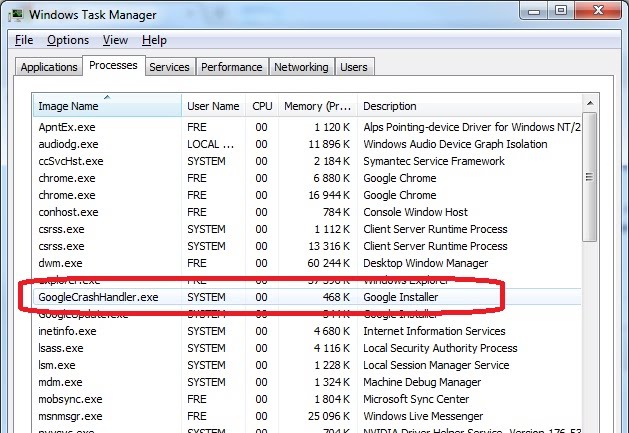Select the dwm.exe process
Image resolution: width=629 pixels, height=433 pixels.
coord(307,263)
